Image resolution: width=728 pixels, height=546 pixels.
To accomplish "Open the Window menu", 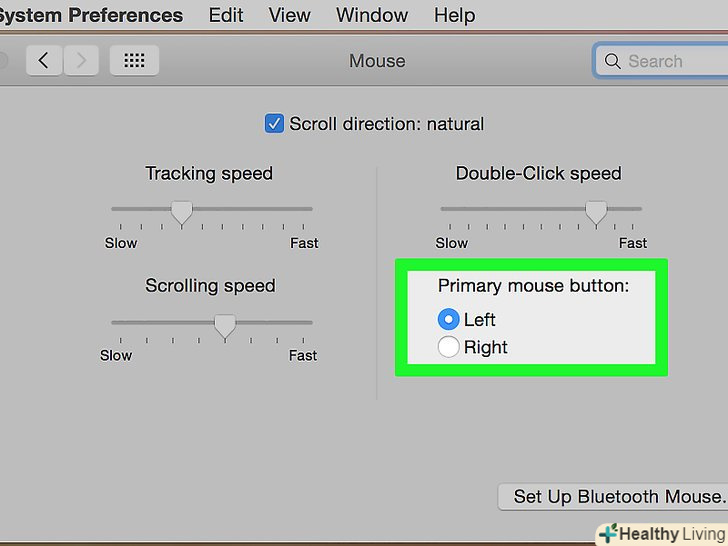I will point(372,15).
